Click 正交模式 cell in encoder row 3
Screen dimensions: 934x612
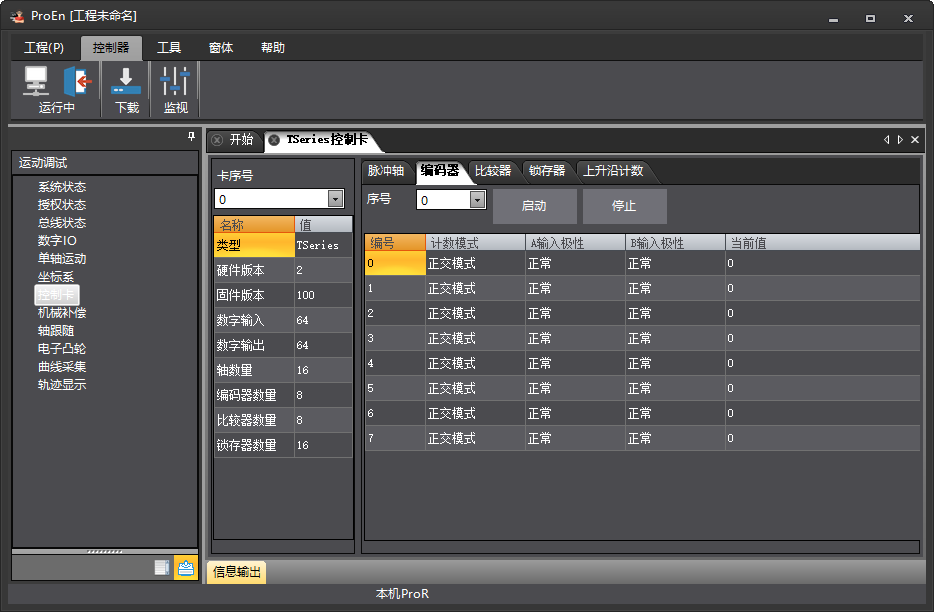tap(475, 338)
